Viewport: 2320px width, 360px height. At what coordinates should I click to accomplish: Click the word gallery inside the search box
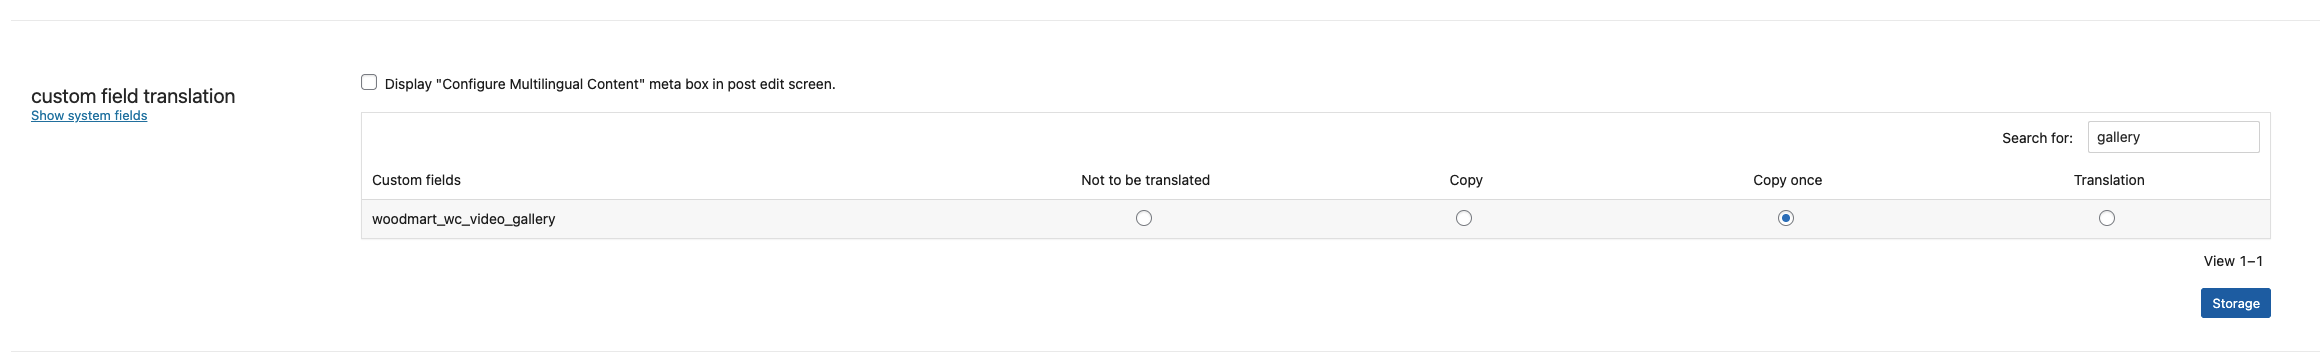tap(2118, 137)
